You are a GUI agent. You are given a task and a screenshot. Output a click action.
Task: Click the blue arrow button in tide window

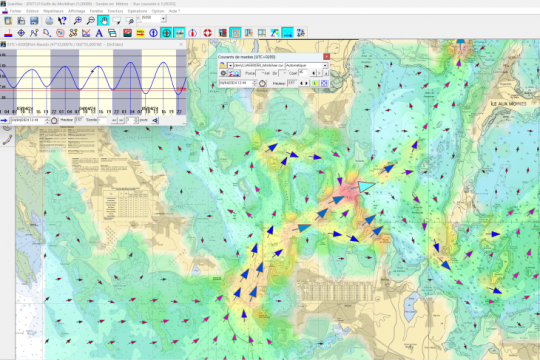[x=4, y=120]
